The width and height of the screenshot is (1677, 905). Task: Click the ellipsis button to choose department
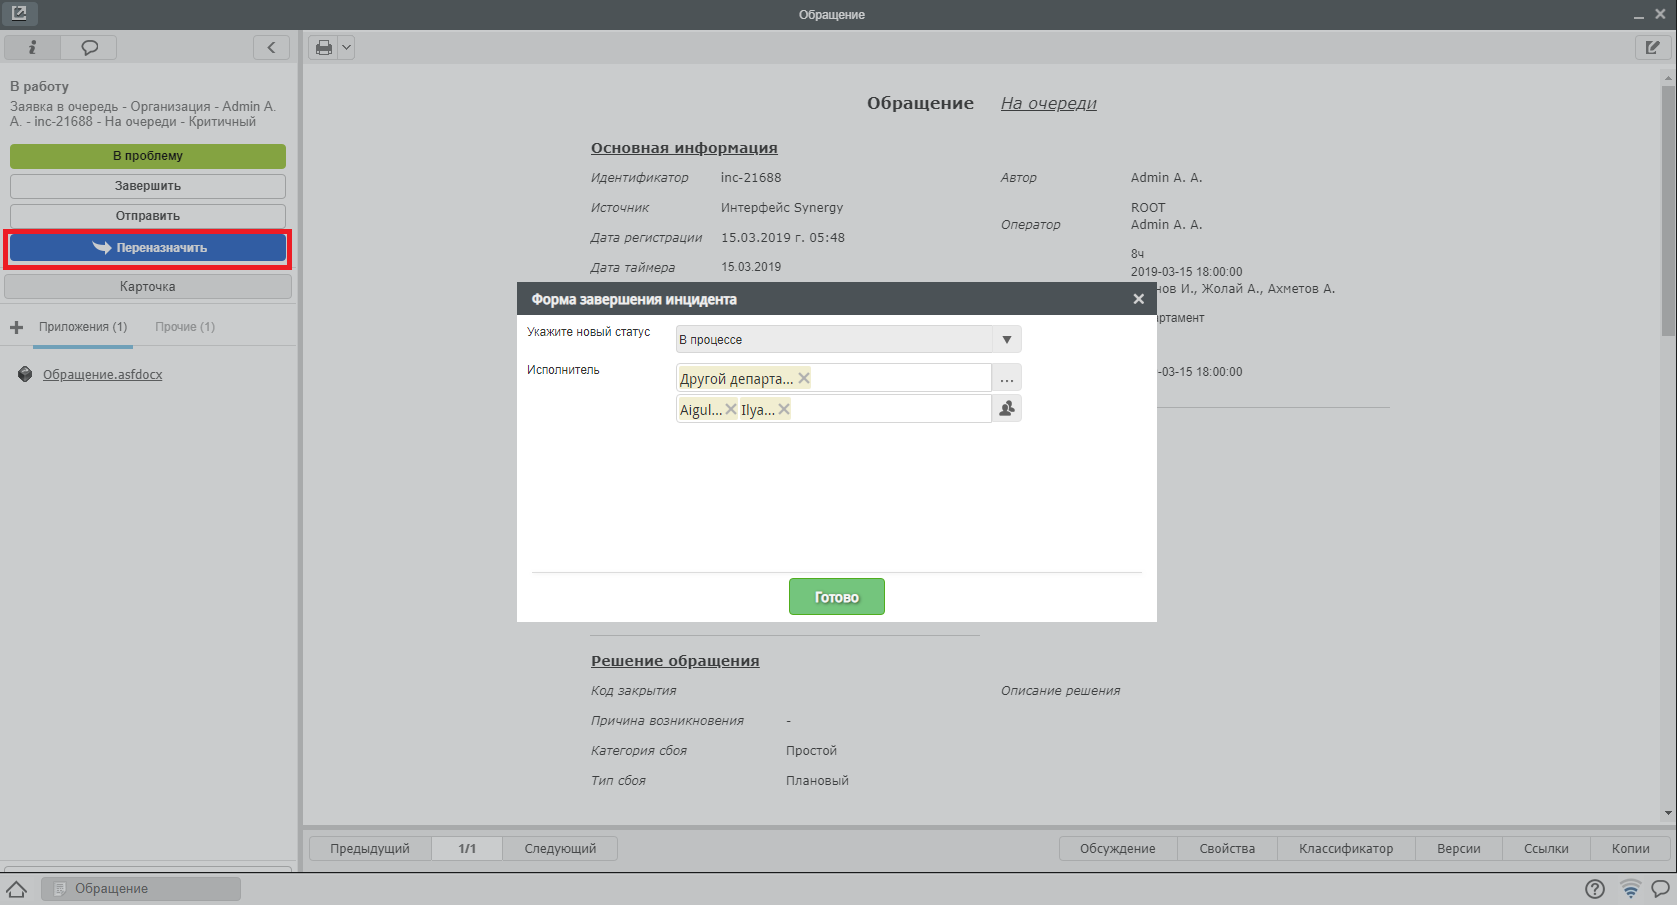click(1007, 378)
